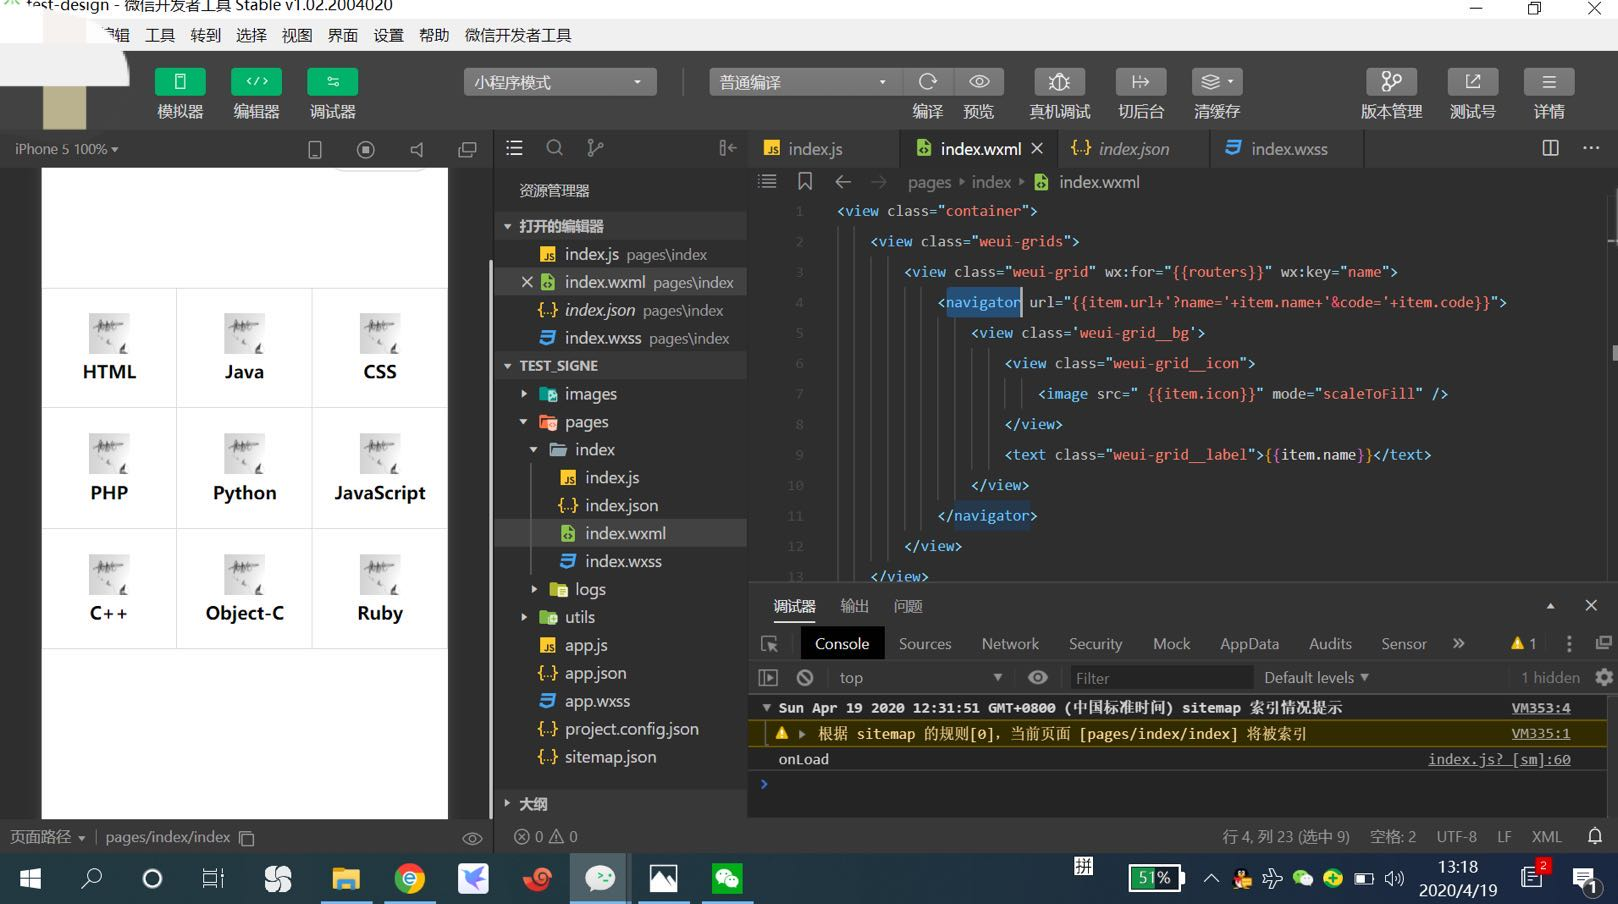The width and height of the screenshot is (1618, 904).
Task: Toggle the 调试器 debugger panel button
Action: tap(333, 82)
